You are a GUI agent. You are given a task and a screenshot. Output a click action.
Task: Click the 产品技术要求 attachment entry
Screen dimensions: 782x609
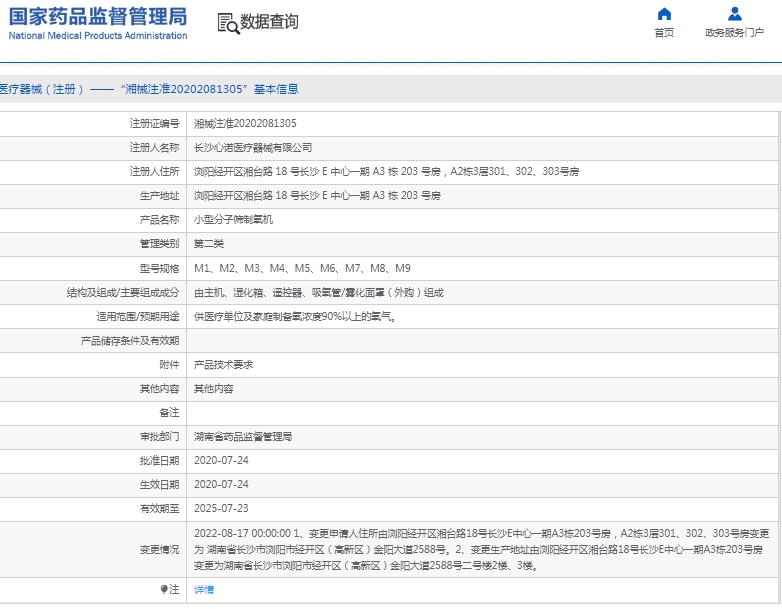(223, 365)
